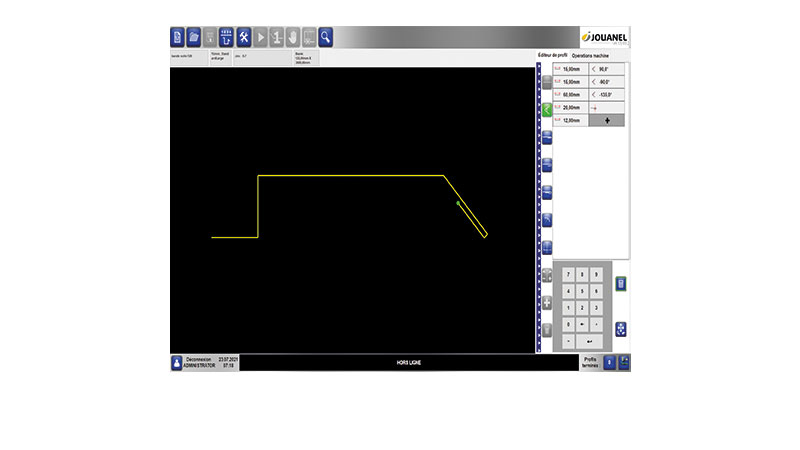This screenshot has height=450, width=800.
Task: Click the bottom-right profile graph icon
Action: pos(623,362)
